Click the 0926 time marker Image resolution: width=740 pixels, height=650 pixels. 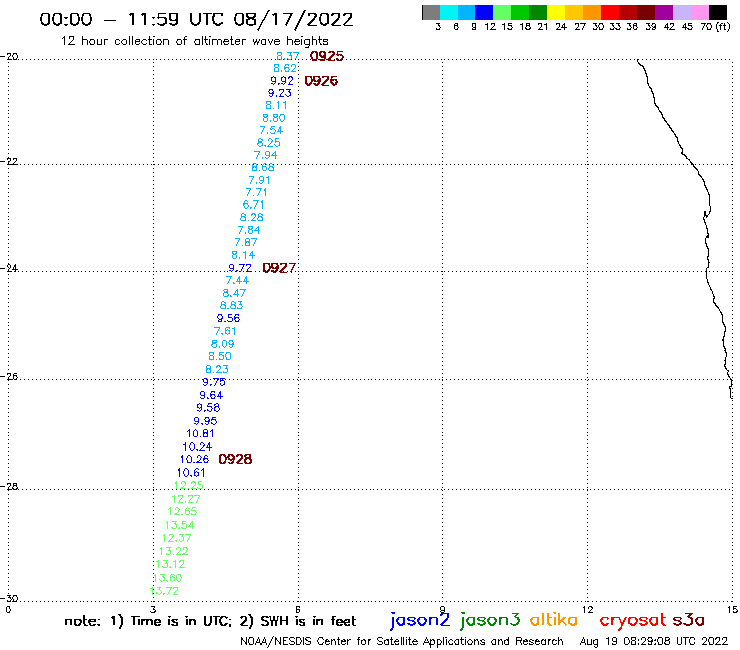click(x=321, y=81)
